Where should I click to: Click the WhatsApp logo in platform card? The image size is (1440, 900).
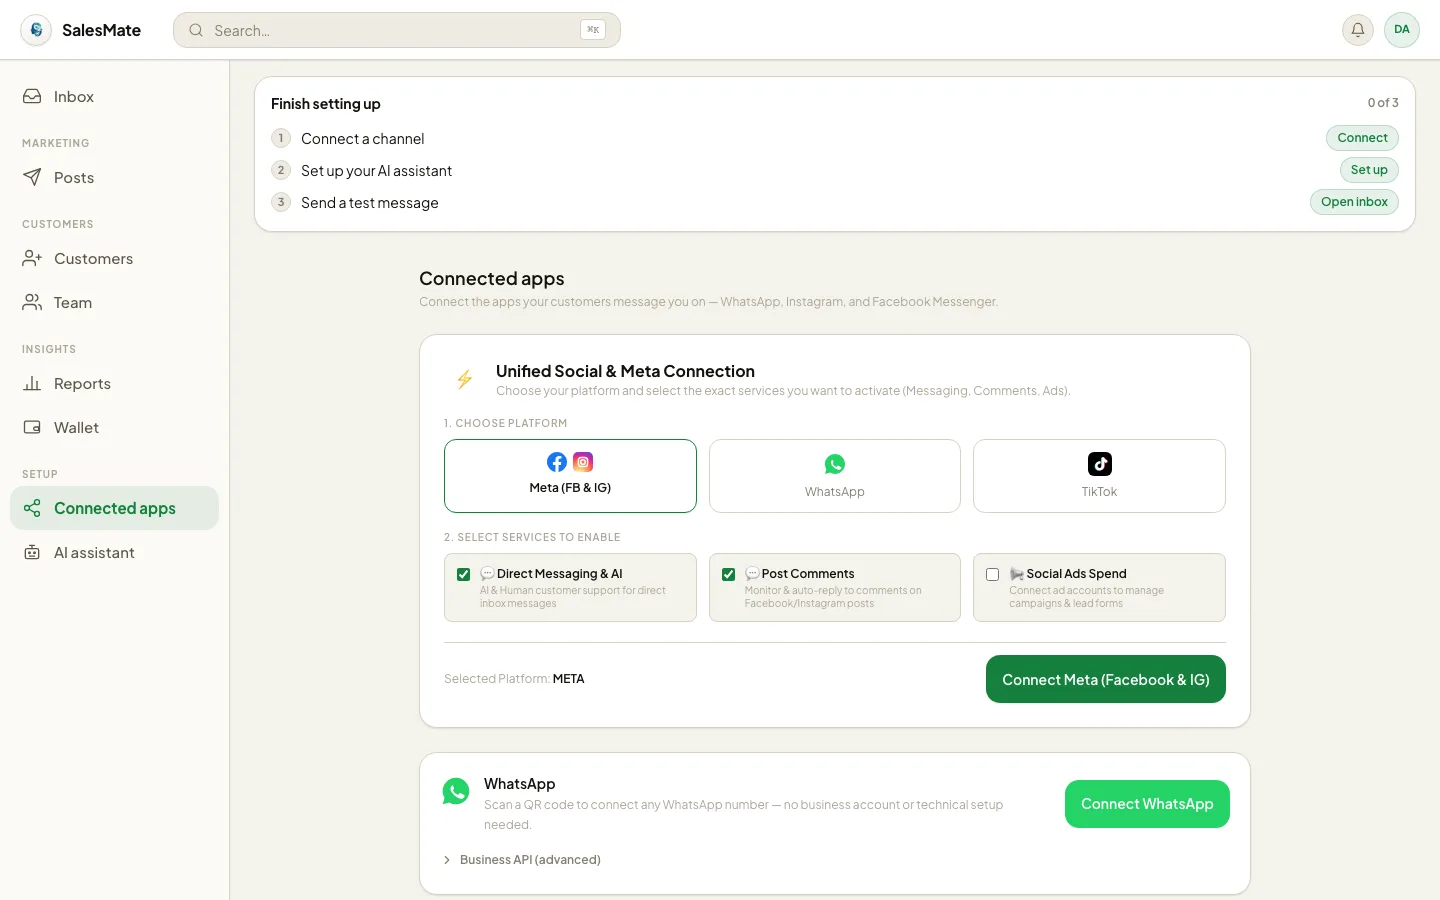835,464
